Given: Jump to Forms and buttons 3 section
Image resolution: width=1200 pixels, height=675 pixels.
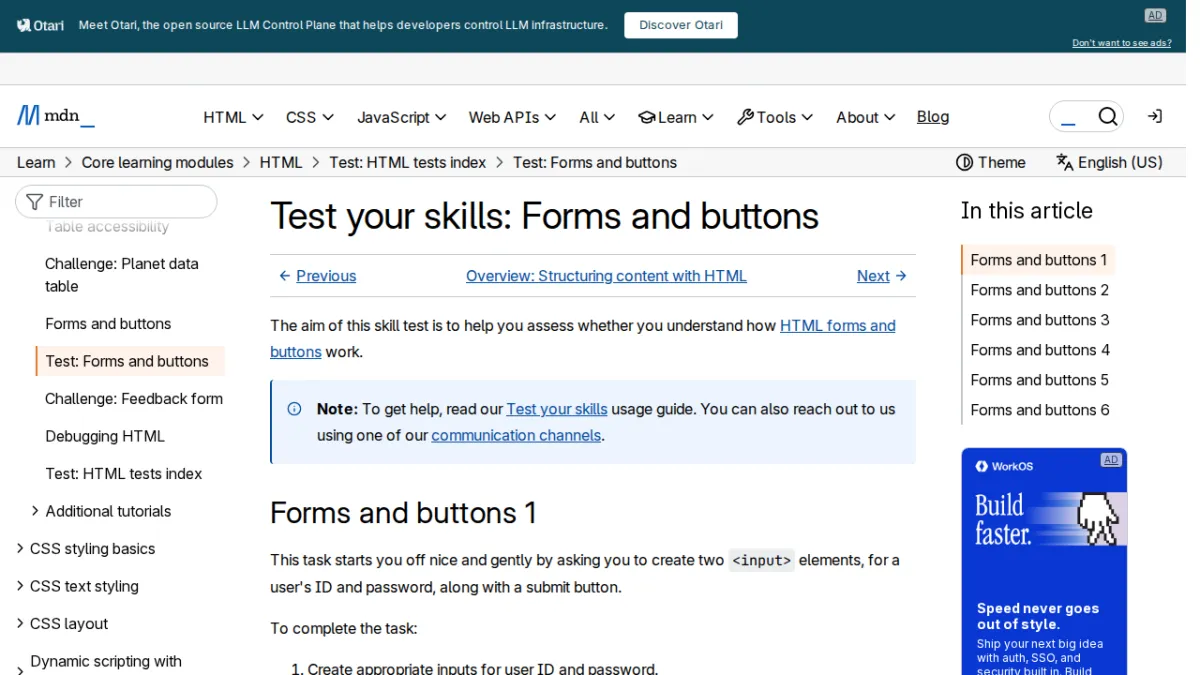Looking at the screenshot, I should tap(1040, 320).
